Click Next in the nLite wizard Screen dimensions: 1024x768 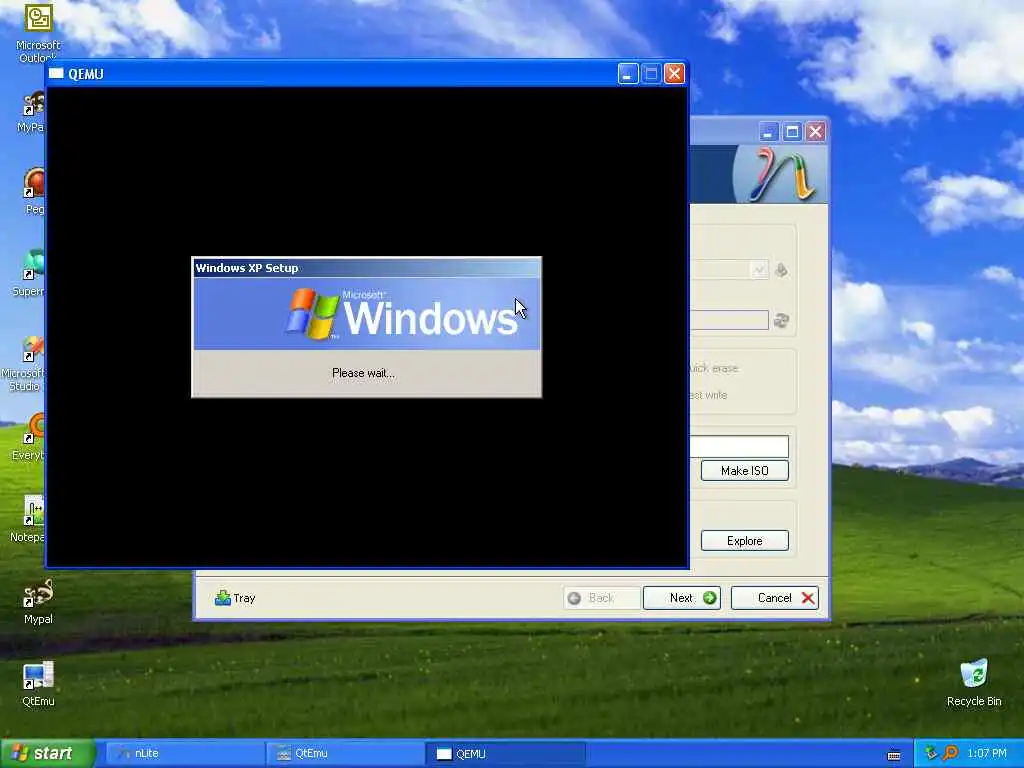tap(682, 598)
